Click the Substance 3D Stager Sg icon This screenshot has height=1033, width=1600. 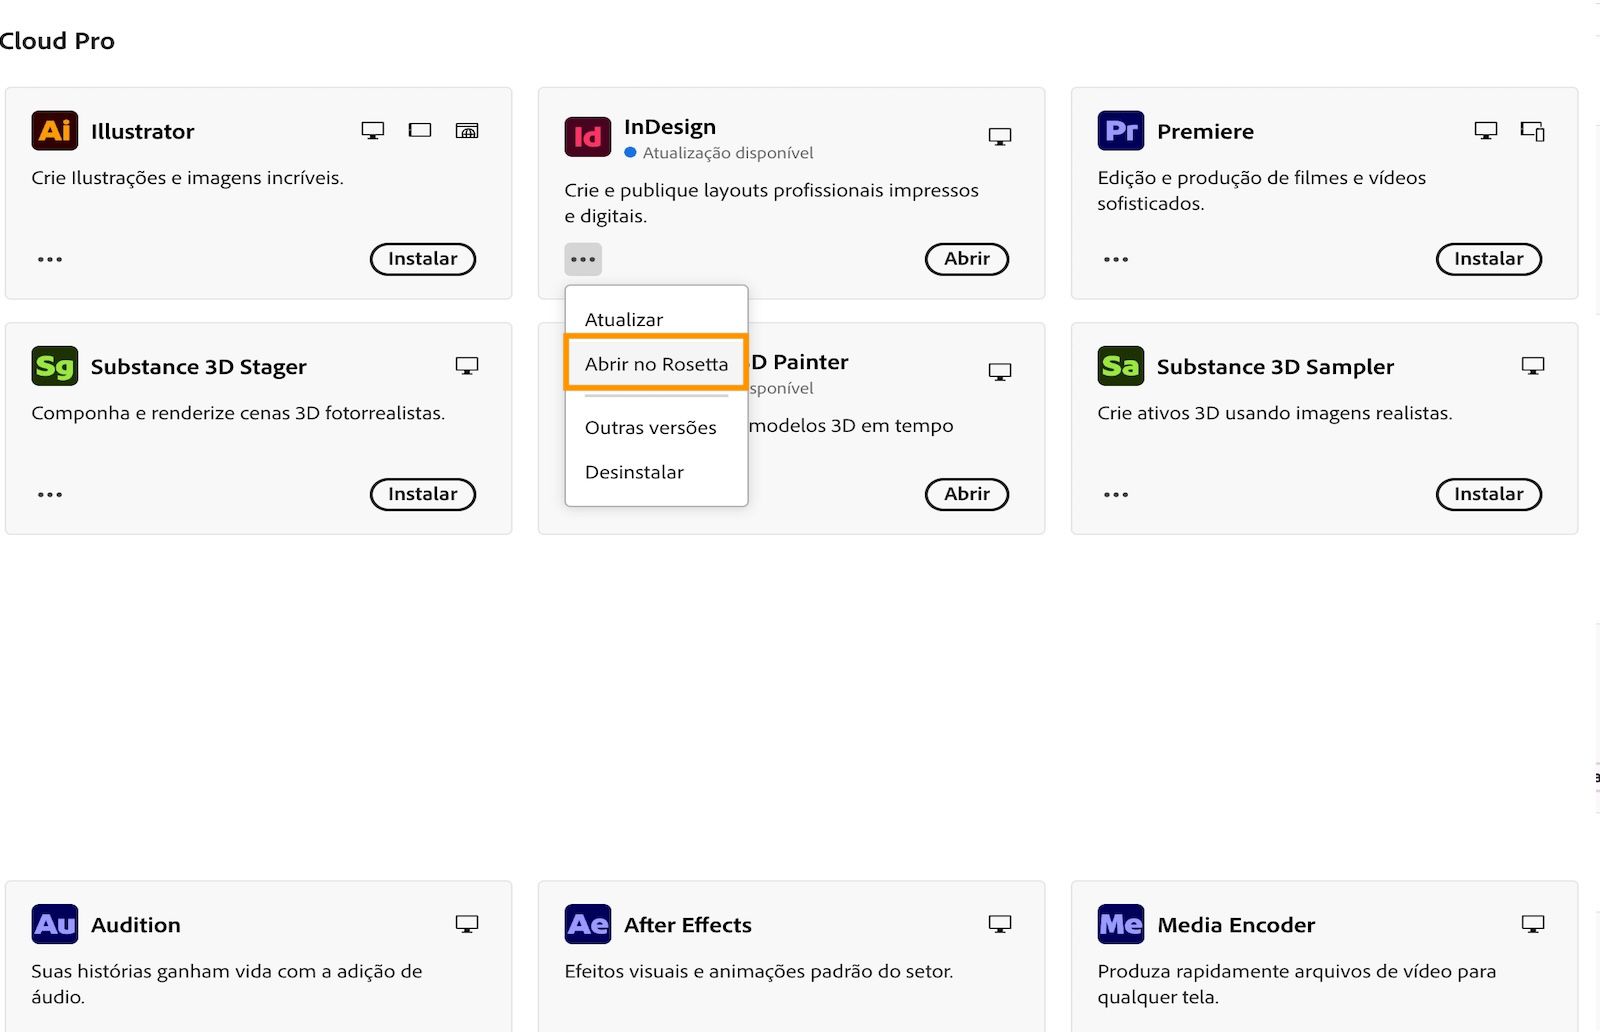[55, 366]
